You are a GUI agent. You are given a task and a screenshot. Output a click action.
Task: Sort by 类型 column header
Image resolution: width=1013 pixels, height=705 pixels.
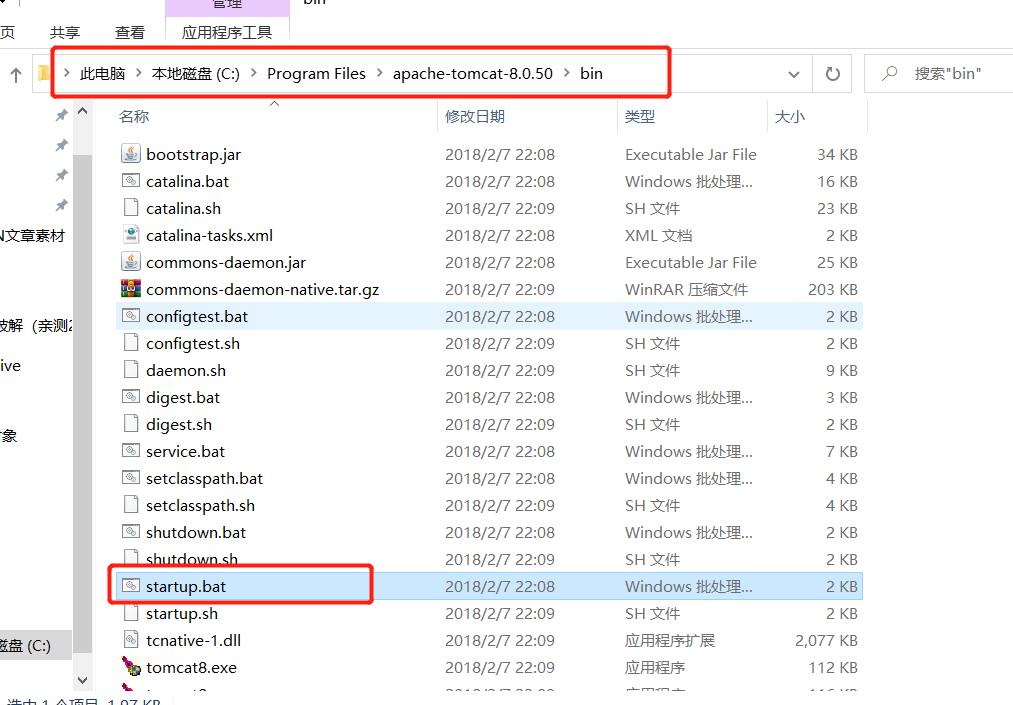(640, 116)
